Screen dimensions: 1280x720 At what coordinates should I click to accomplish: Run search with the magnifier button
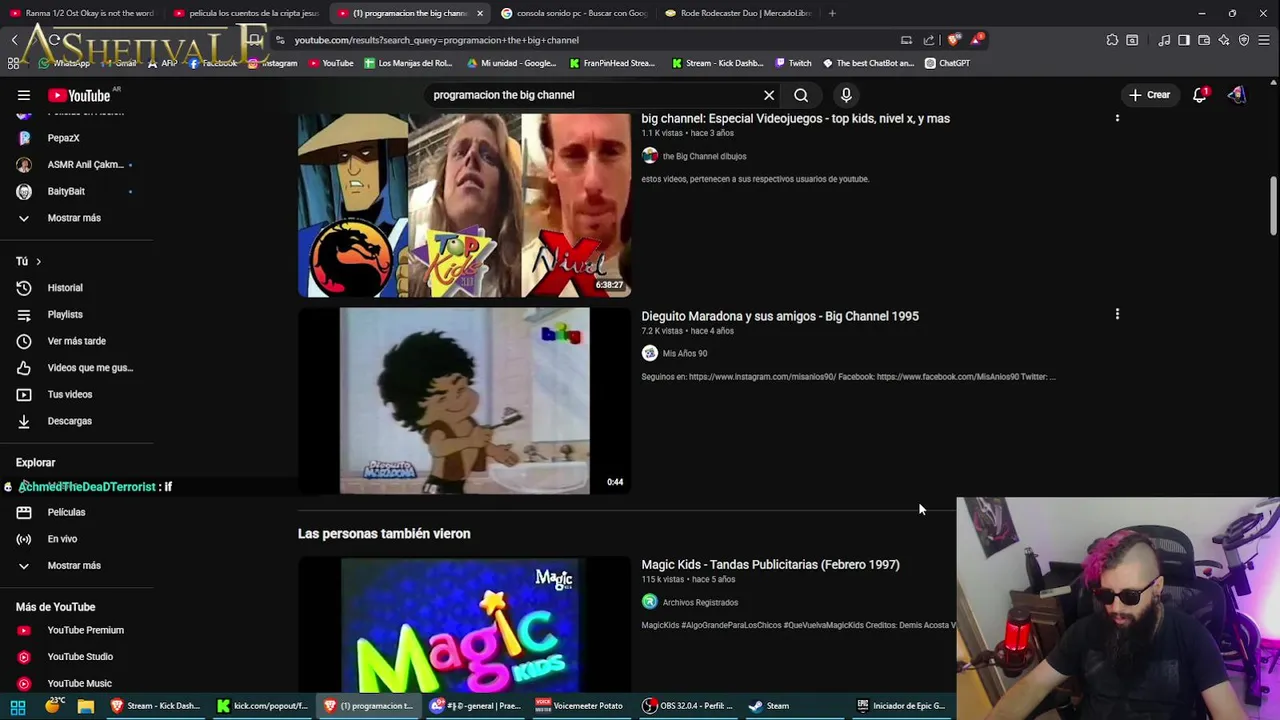point(801,95)
